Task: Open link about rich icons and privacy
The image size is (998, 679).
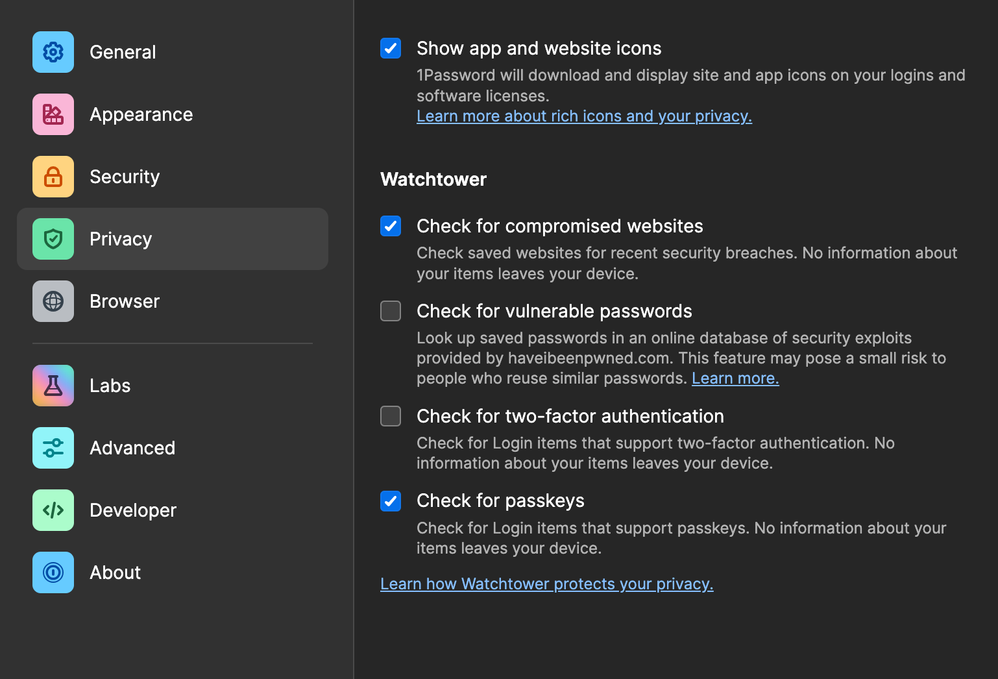Action: (584, 116)
